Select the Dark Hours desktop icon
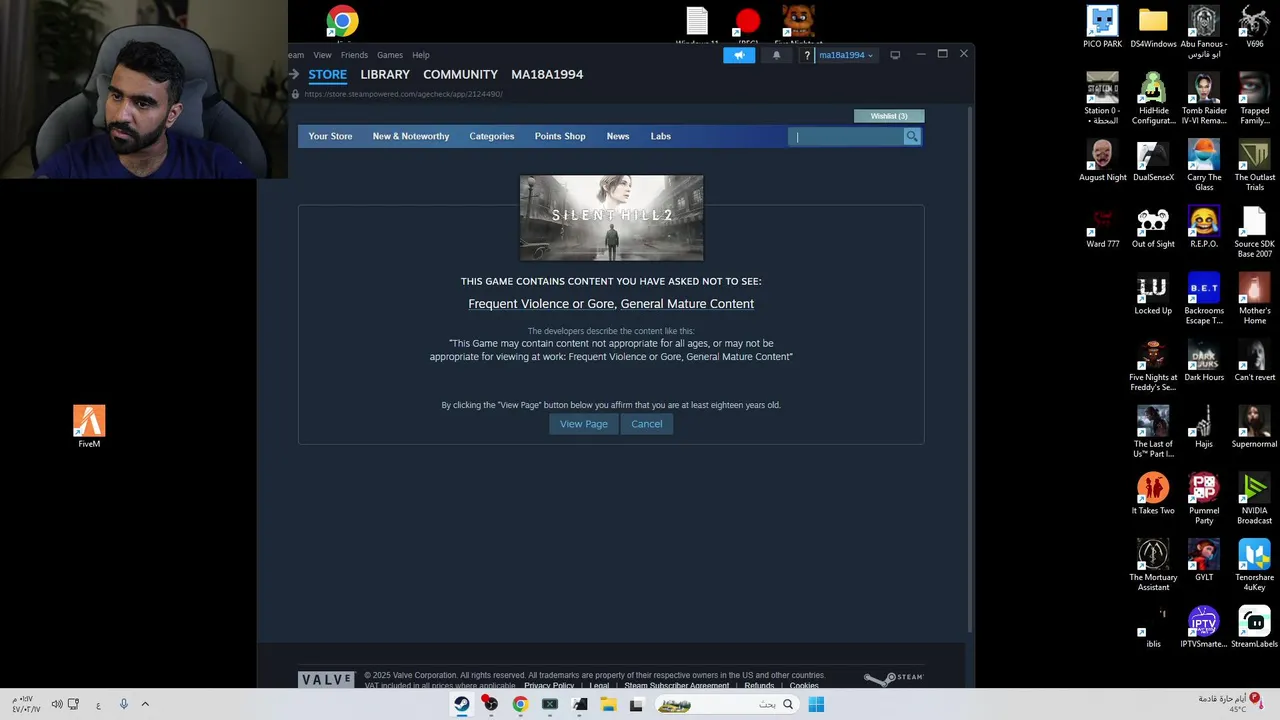Viewport: 1280px width, 720px height. tap(1204, 360)
